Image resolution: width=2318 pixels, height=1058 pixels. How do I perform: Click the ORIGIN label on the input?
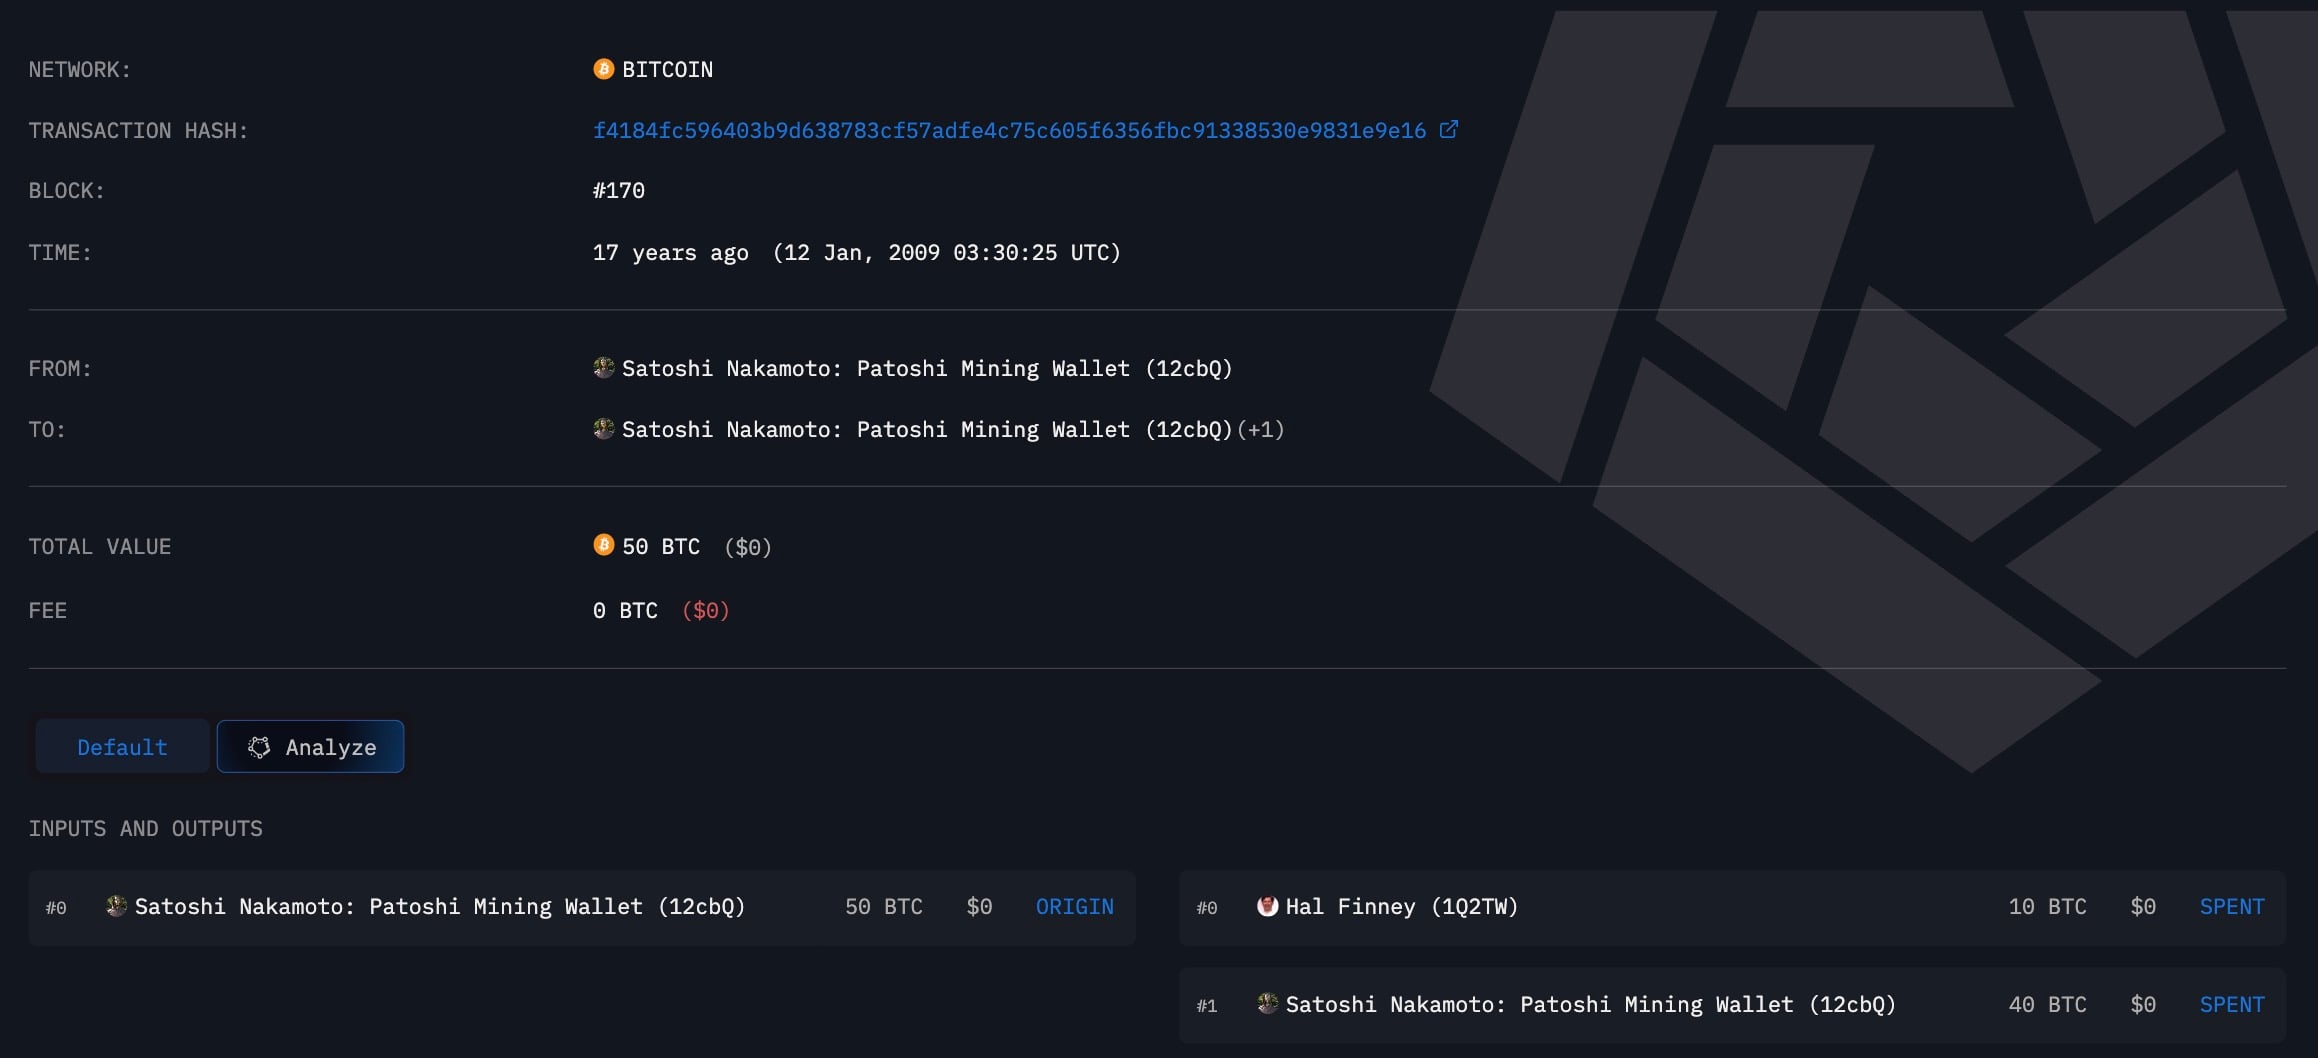[1074, 906]
